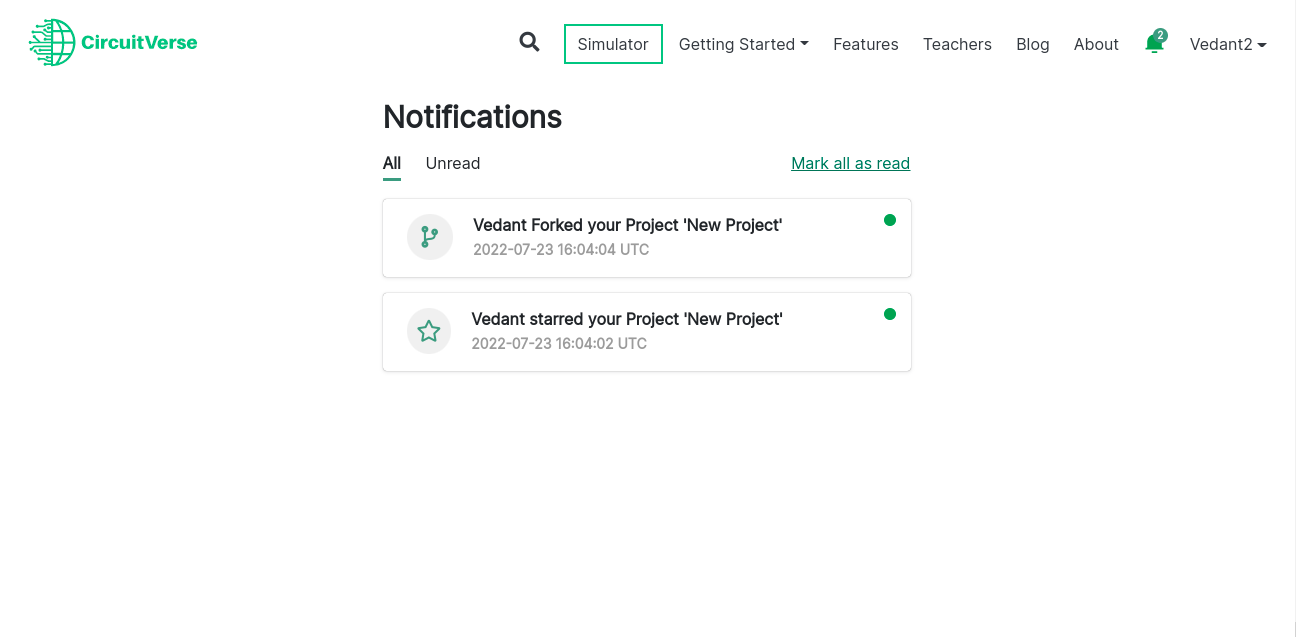Click the fork icon on the forked notification
The height and width of the screenshot is (637, 1296).
tap(430, 237)
